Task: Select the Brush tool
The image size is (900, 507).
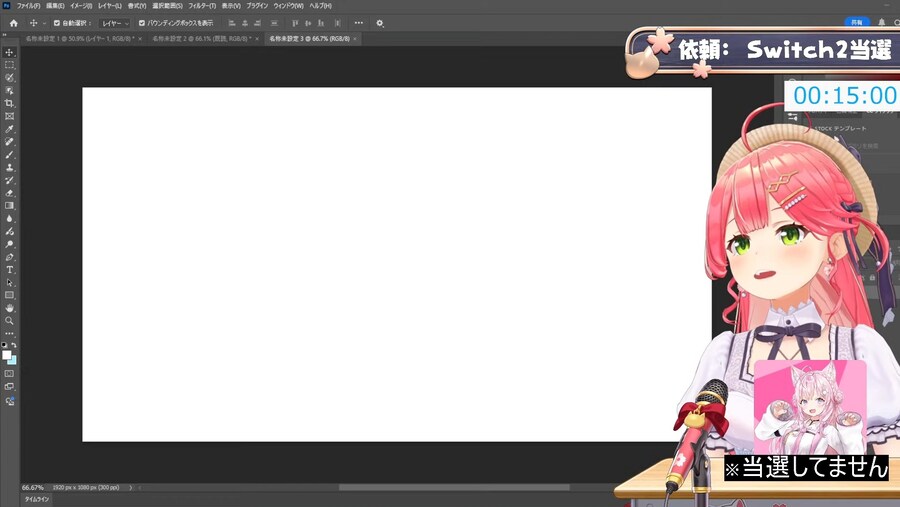Action: [9, 154]
